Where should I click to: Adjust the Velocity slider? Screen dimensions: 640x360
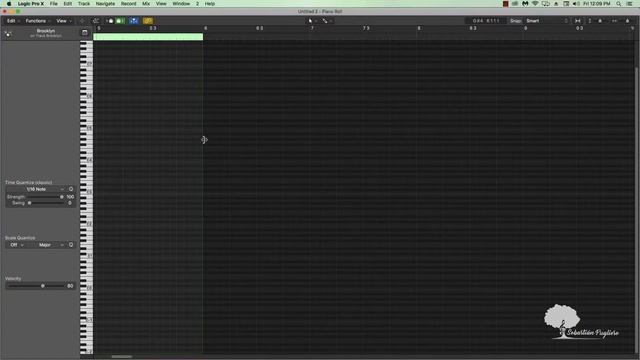pyautogui.click(x=37, y=286)
